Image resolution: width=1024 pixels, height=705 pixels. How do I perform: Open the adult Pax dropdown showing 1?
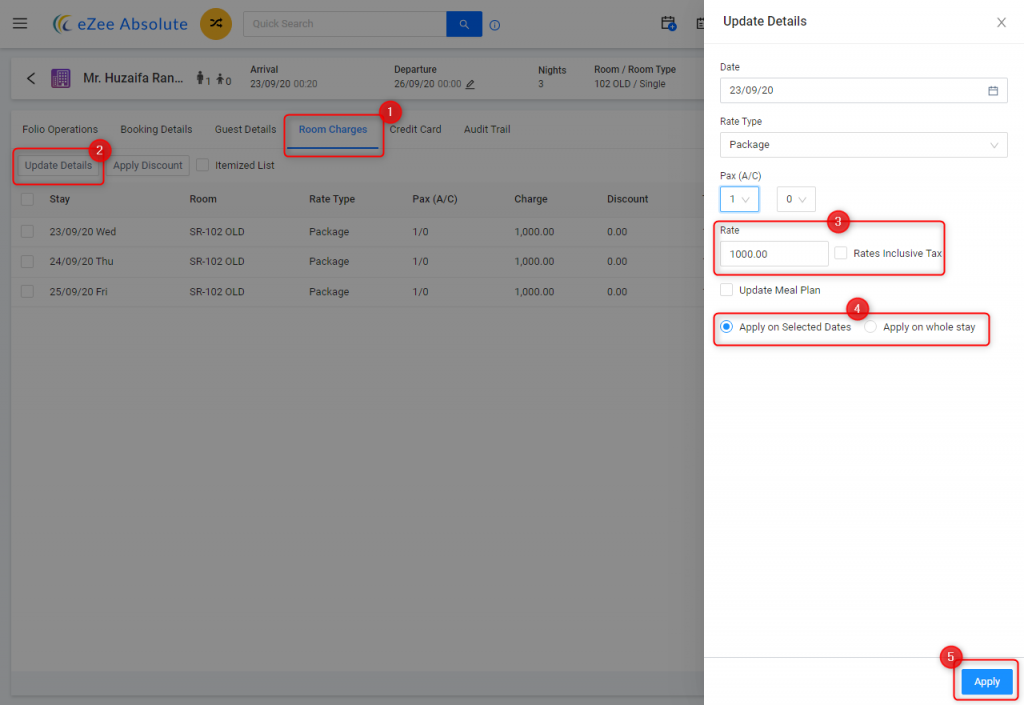[739, 199]
